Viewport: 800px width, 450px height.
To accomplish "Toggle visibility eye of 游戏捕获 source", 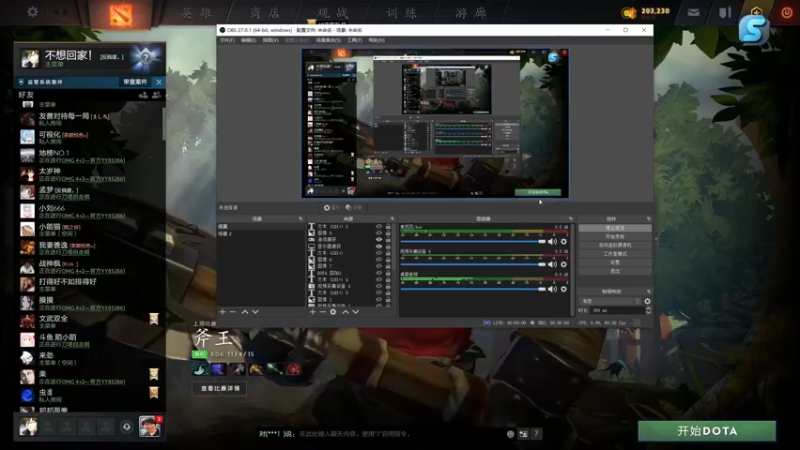I will tap(379, 239).
